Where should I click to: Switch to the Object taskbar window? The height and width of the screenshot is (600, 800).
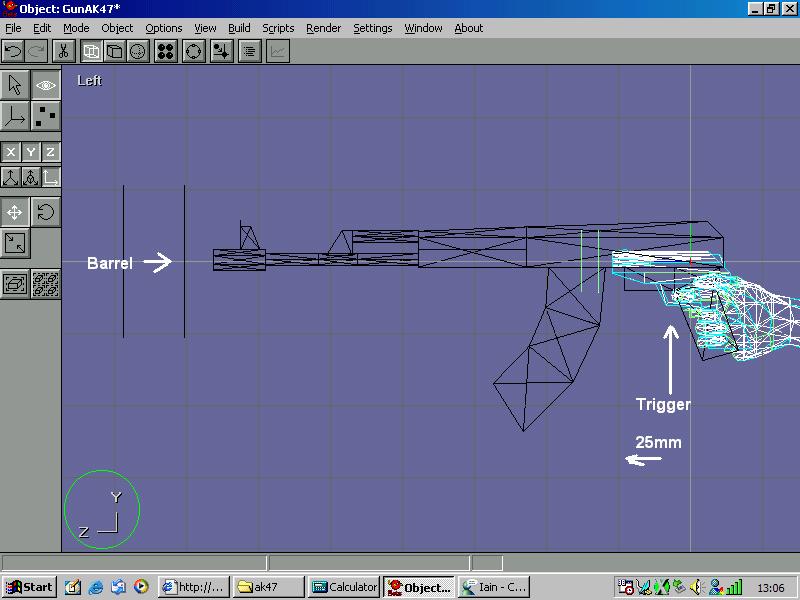[419, 587]
